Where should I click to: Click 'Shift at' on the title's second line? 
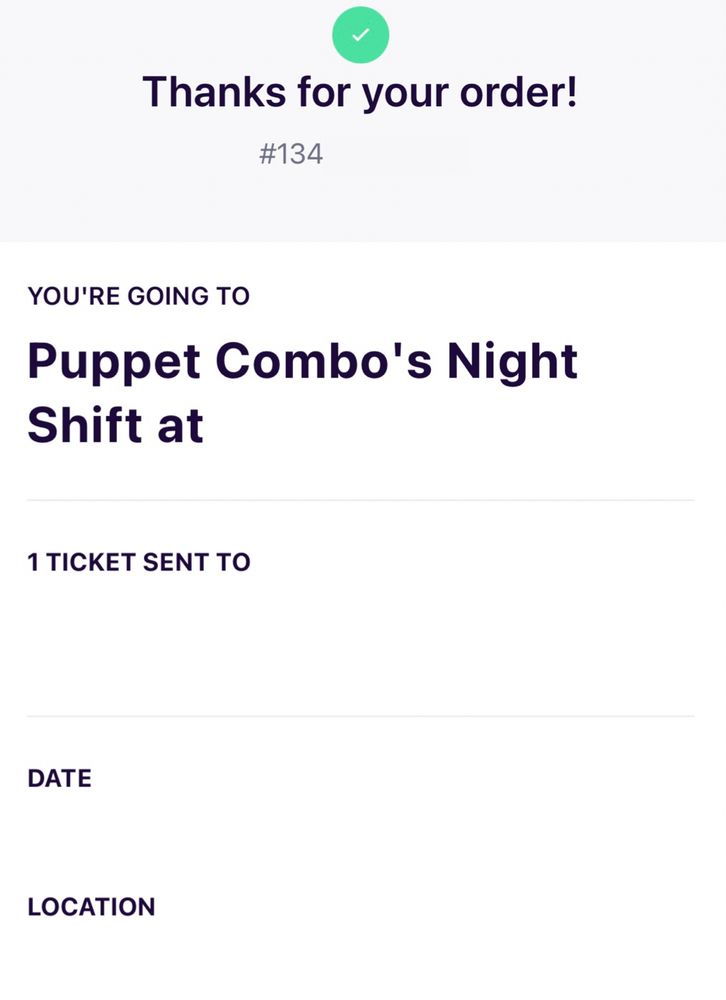point(115,425)
